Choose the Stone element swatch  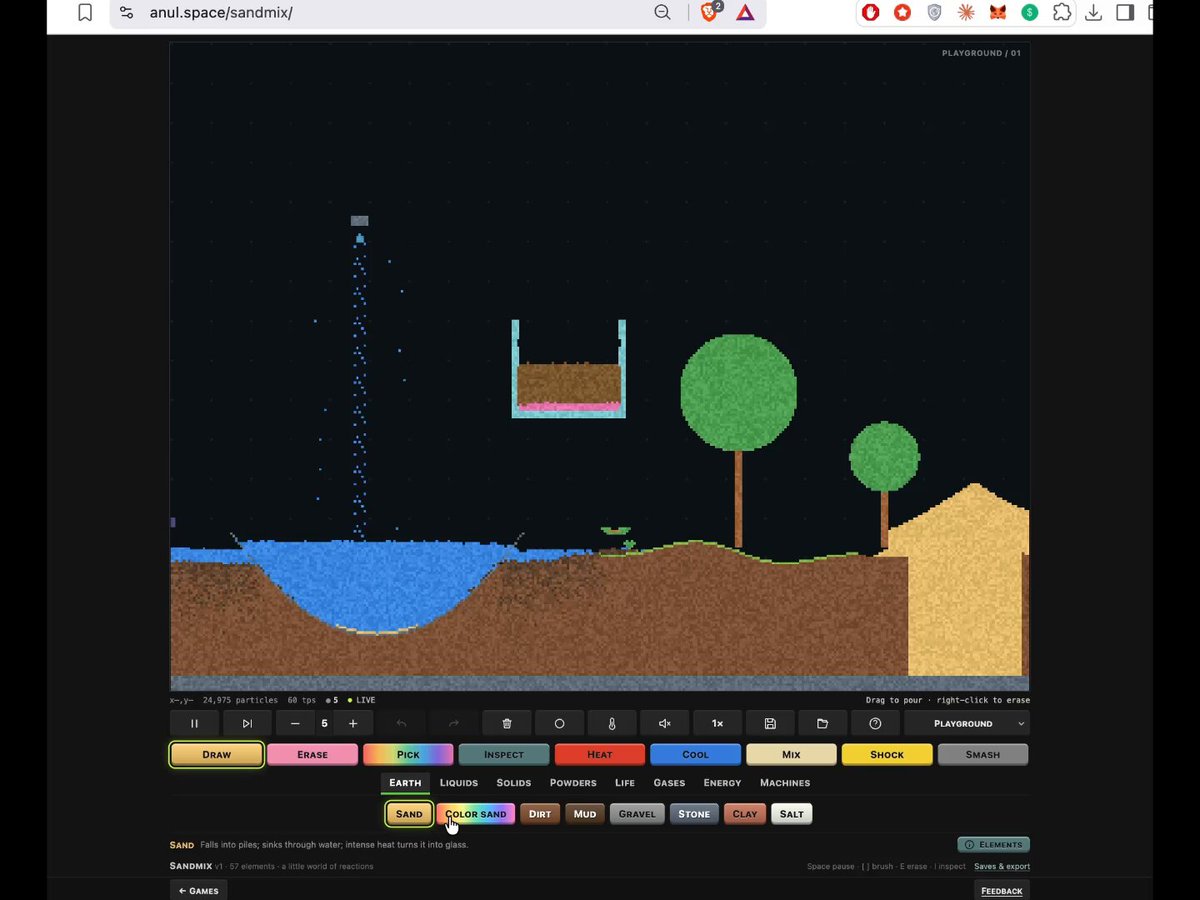(694, 814)
